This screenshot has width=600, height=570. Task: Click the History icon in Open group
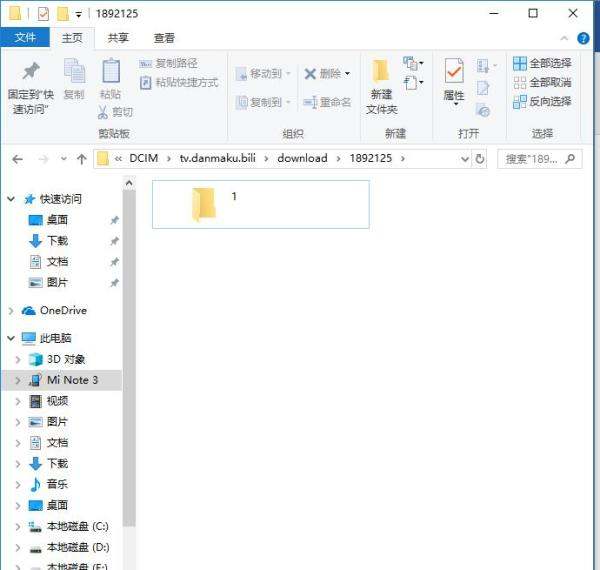click(x=483, y=111)
